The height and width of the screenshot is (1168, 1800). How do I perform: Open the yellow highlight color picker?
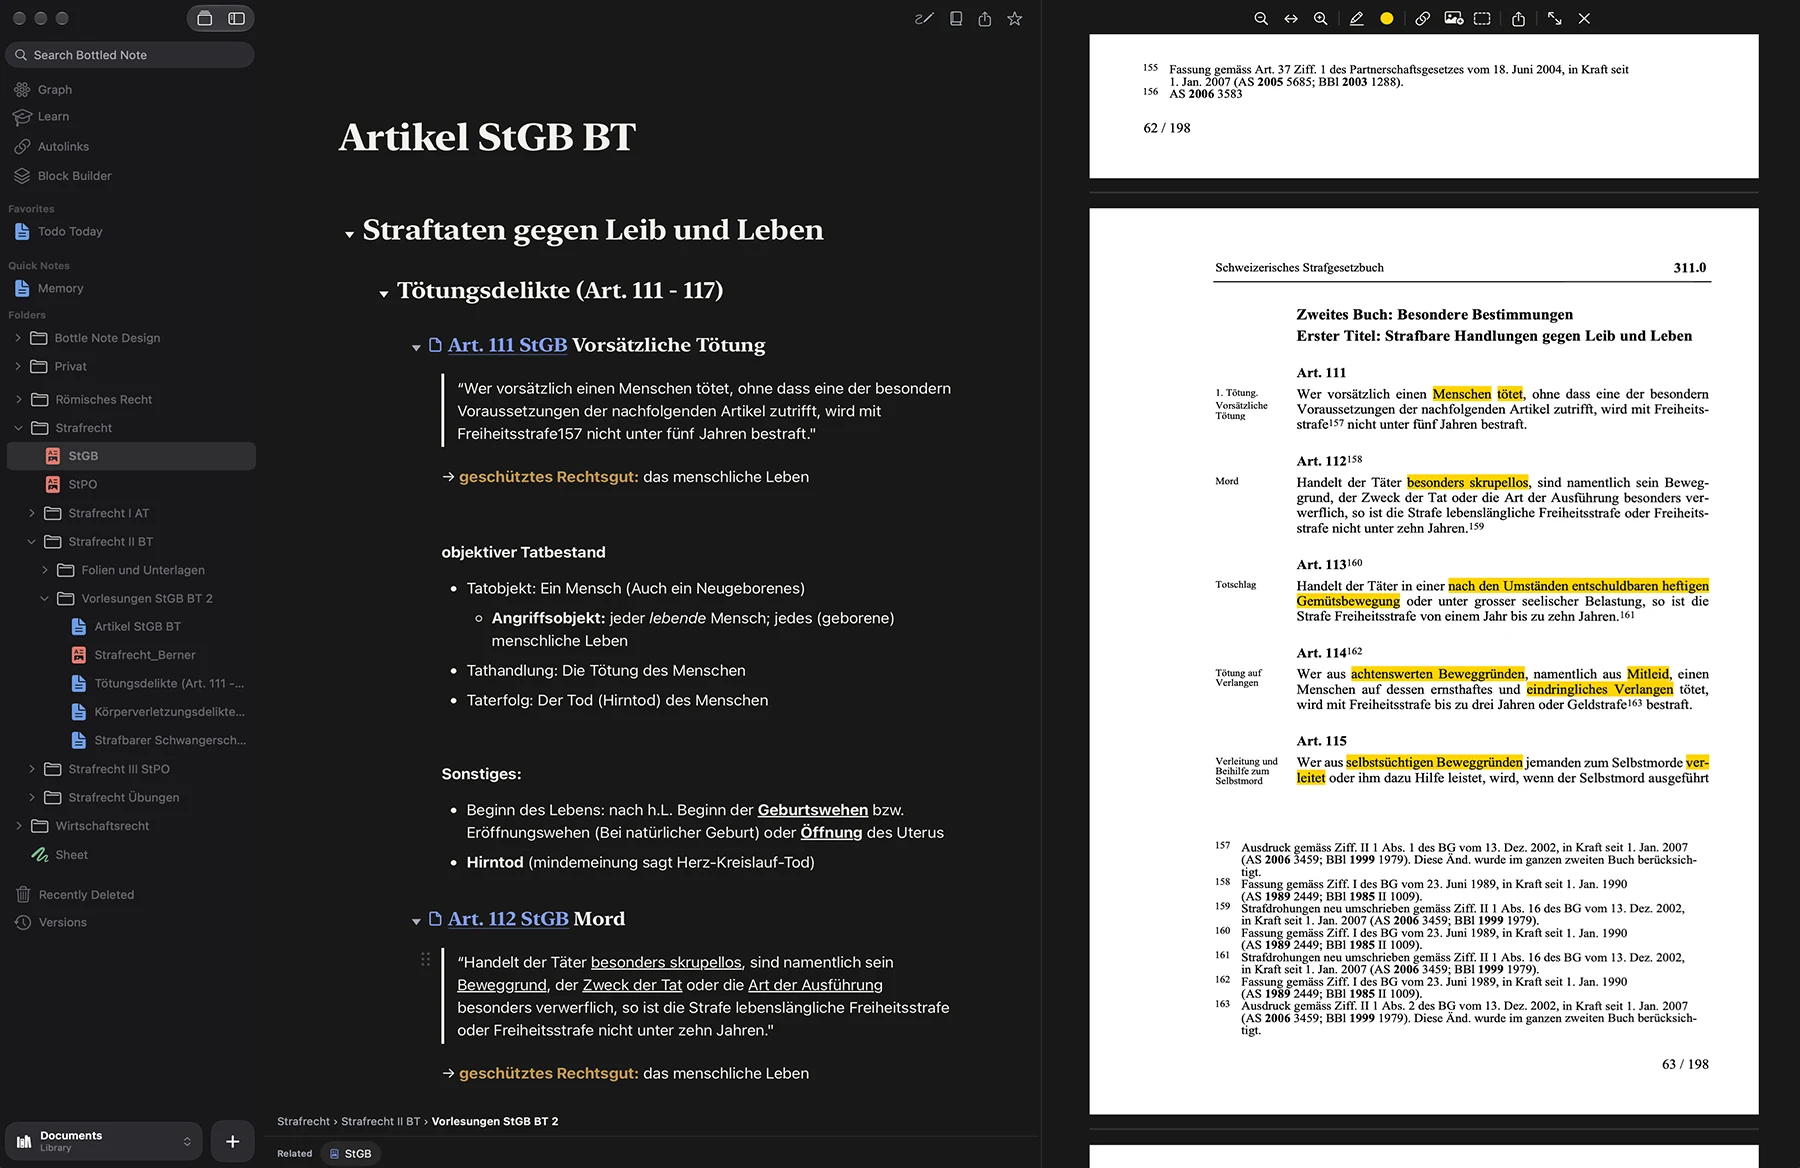1387,18
